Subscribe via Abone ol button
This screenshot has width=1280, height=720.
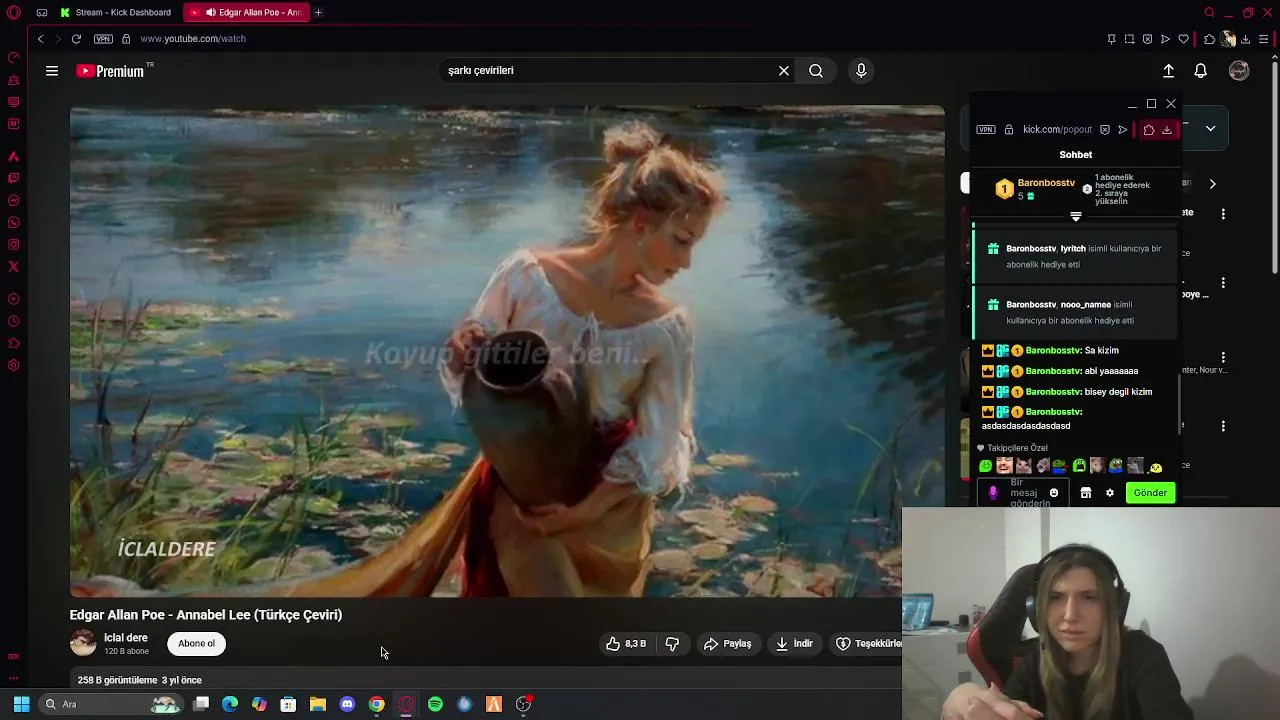click(x=196, y=644)
